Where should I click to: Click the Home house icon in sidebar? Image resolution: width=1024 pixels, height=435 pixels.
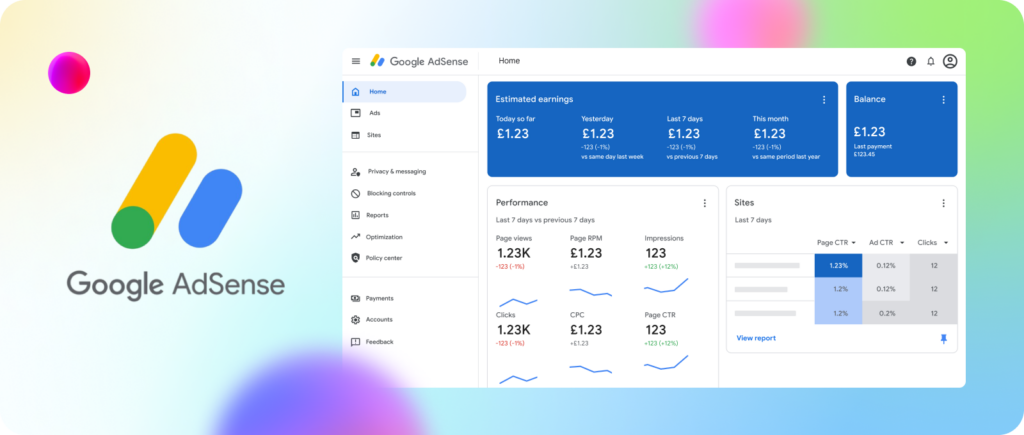(355, 92)
